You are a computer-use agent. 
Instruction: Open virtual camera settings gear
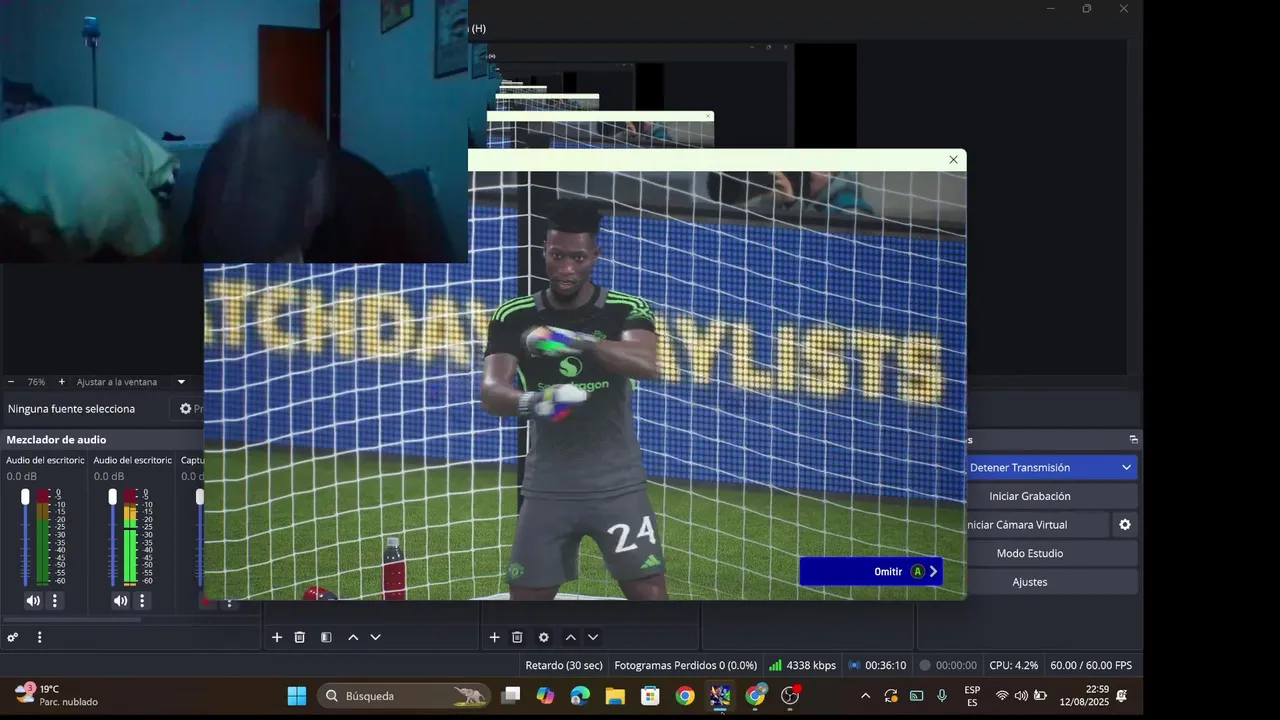1125,525
